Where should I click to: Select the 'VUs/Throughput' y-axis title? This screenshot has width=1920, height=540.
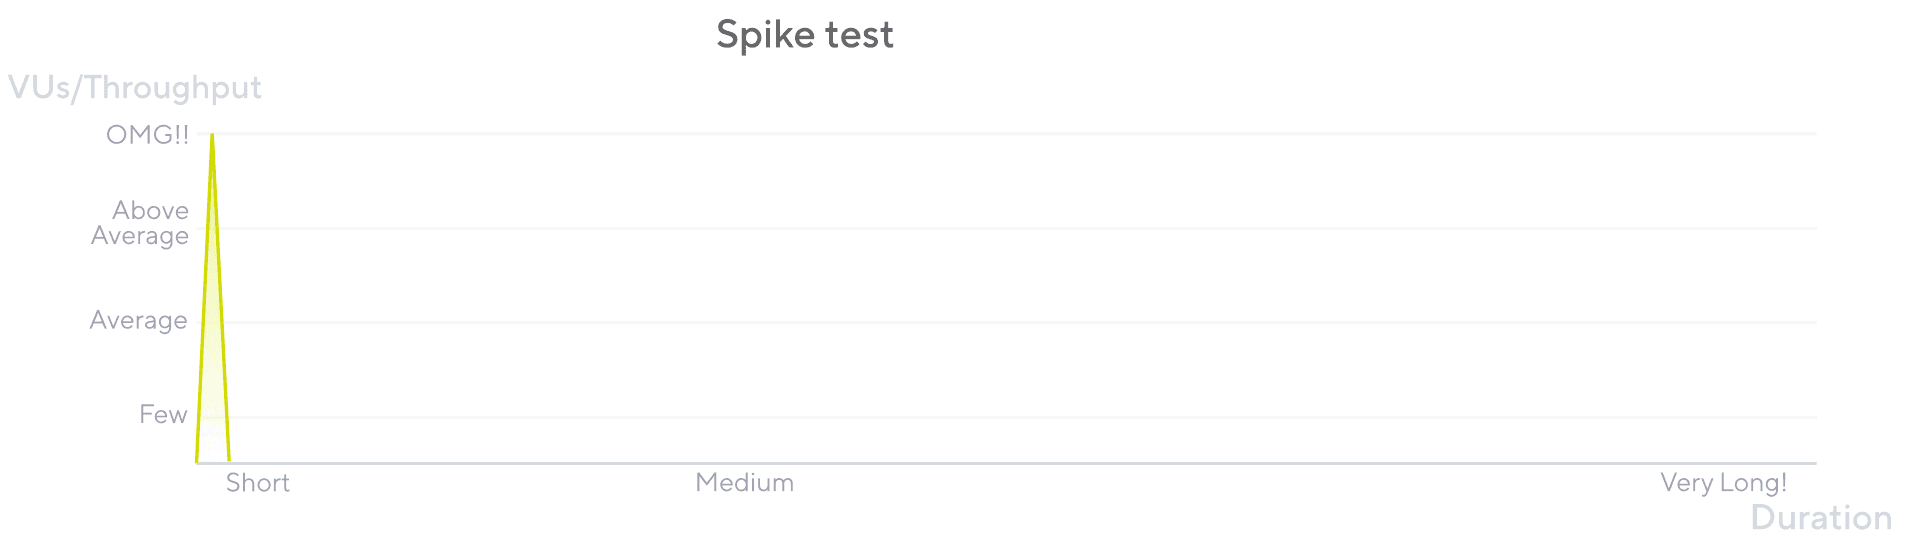135,88
